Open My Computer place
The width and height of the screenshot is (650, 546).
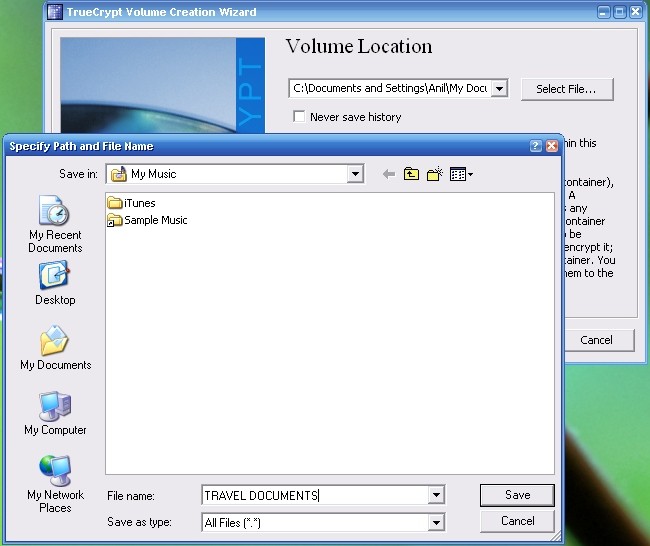tap(55, 413)
